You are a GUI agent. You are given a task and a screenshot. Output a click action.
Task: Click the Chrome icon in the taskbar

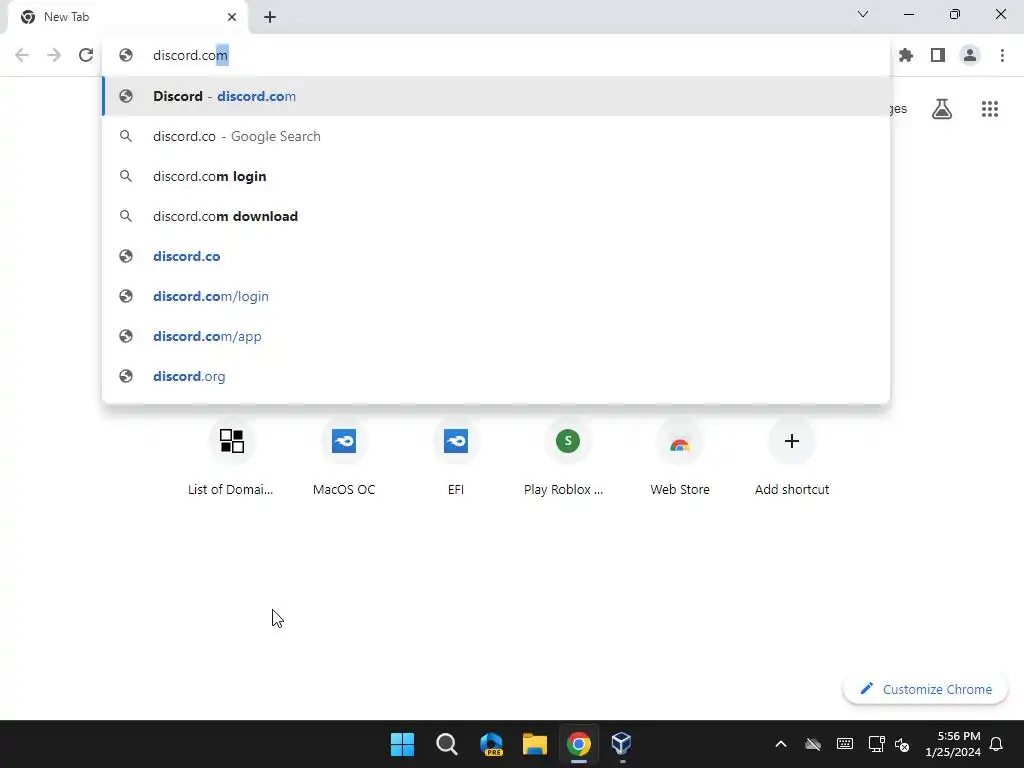(x=579, y=744)
